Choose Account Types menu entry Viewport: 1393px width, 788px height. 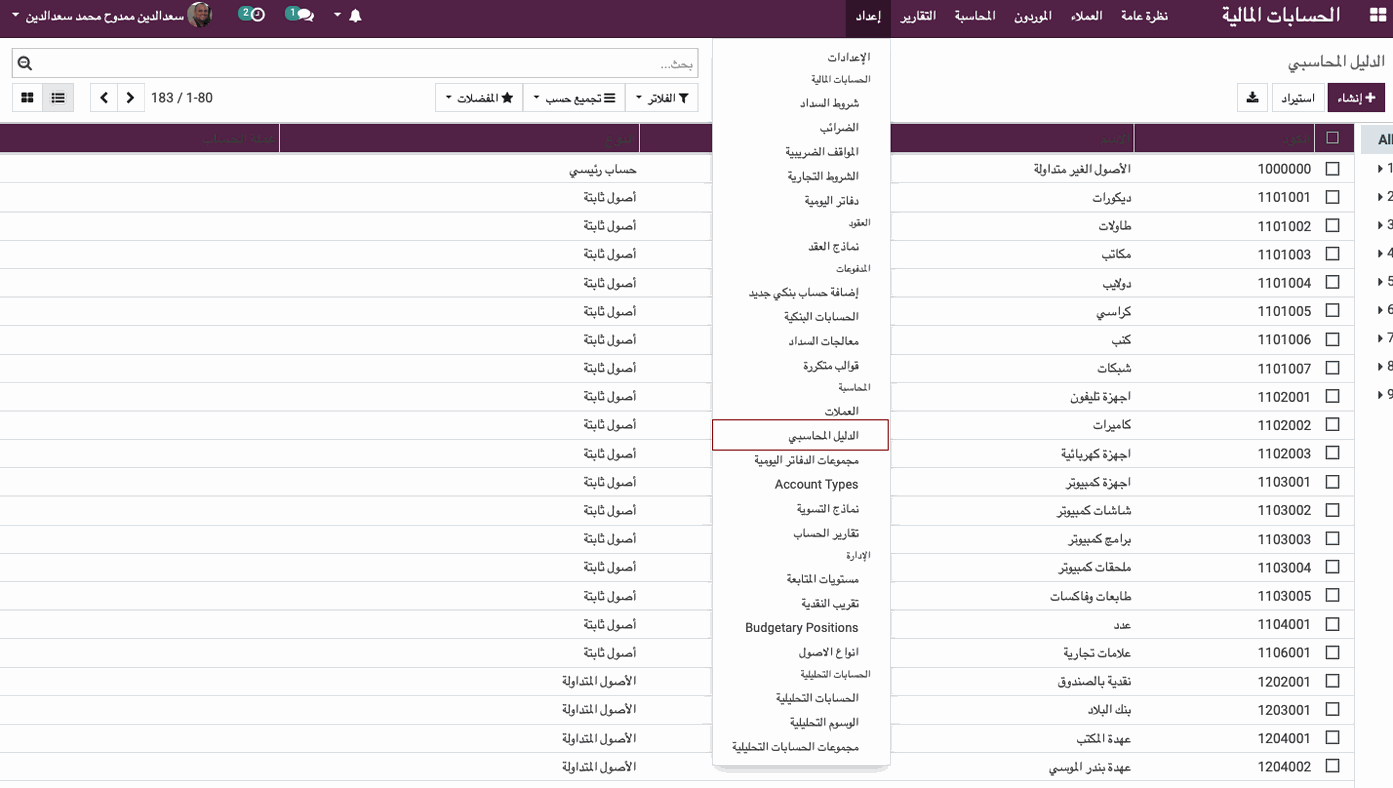tap(816, 484)
